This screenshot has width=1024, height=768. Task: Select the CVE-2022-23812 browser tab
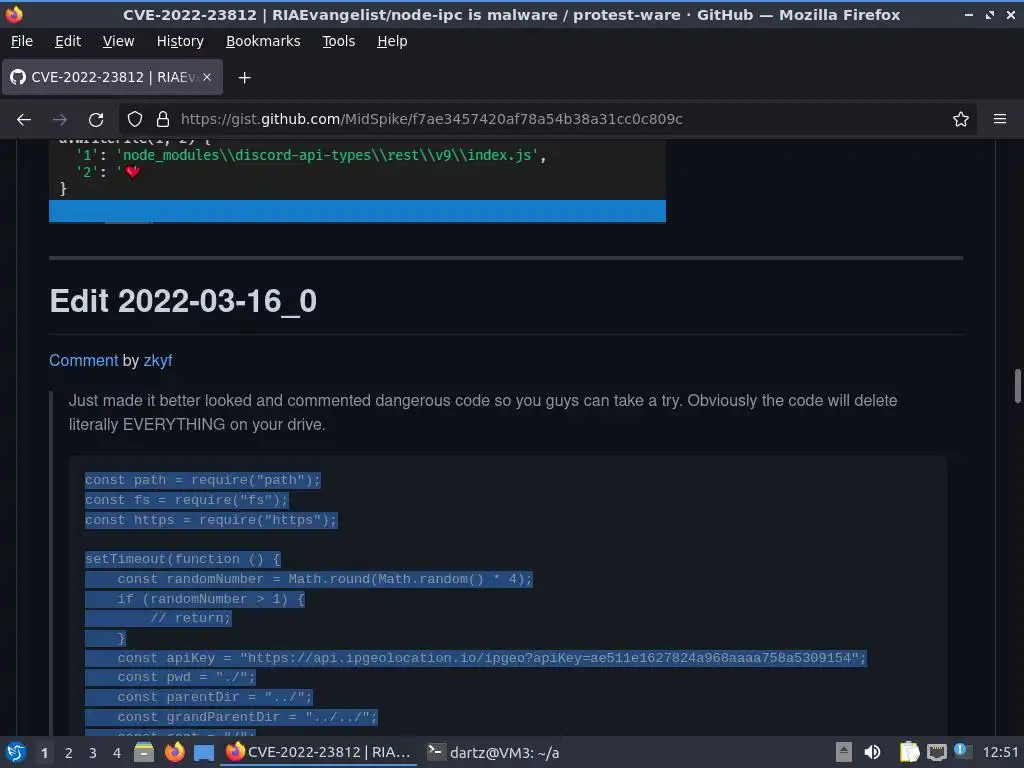coord(112,77)
